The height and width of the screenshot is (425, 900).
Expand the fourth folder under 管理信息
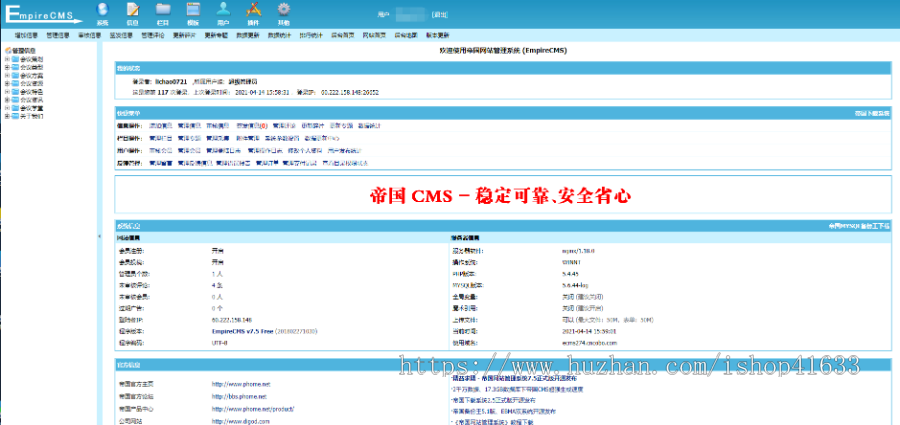coord(7,83)
